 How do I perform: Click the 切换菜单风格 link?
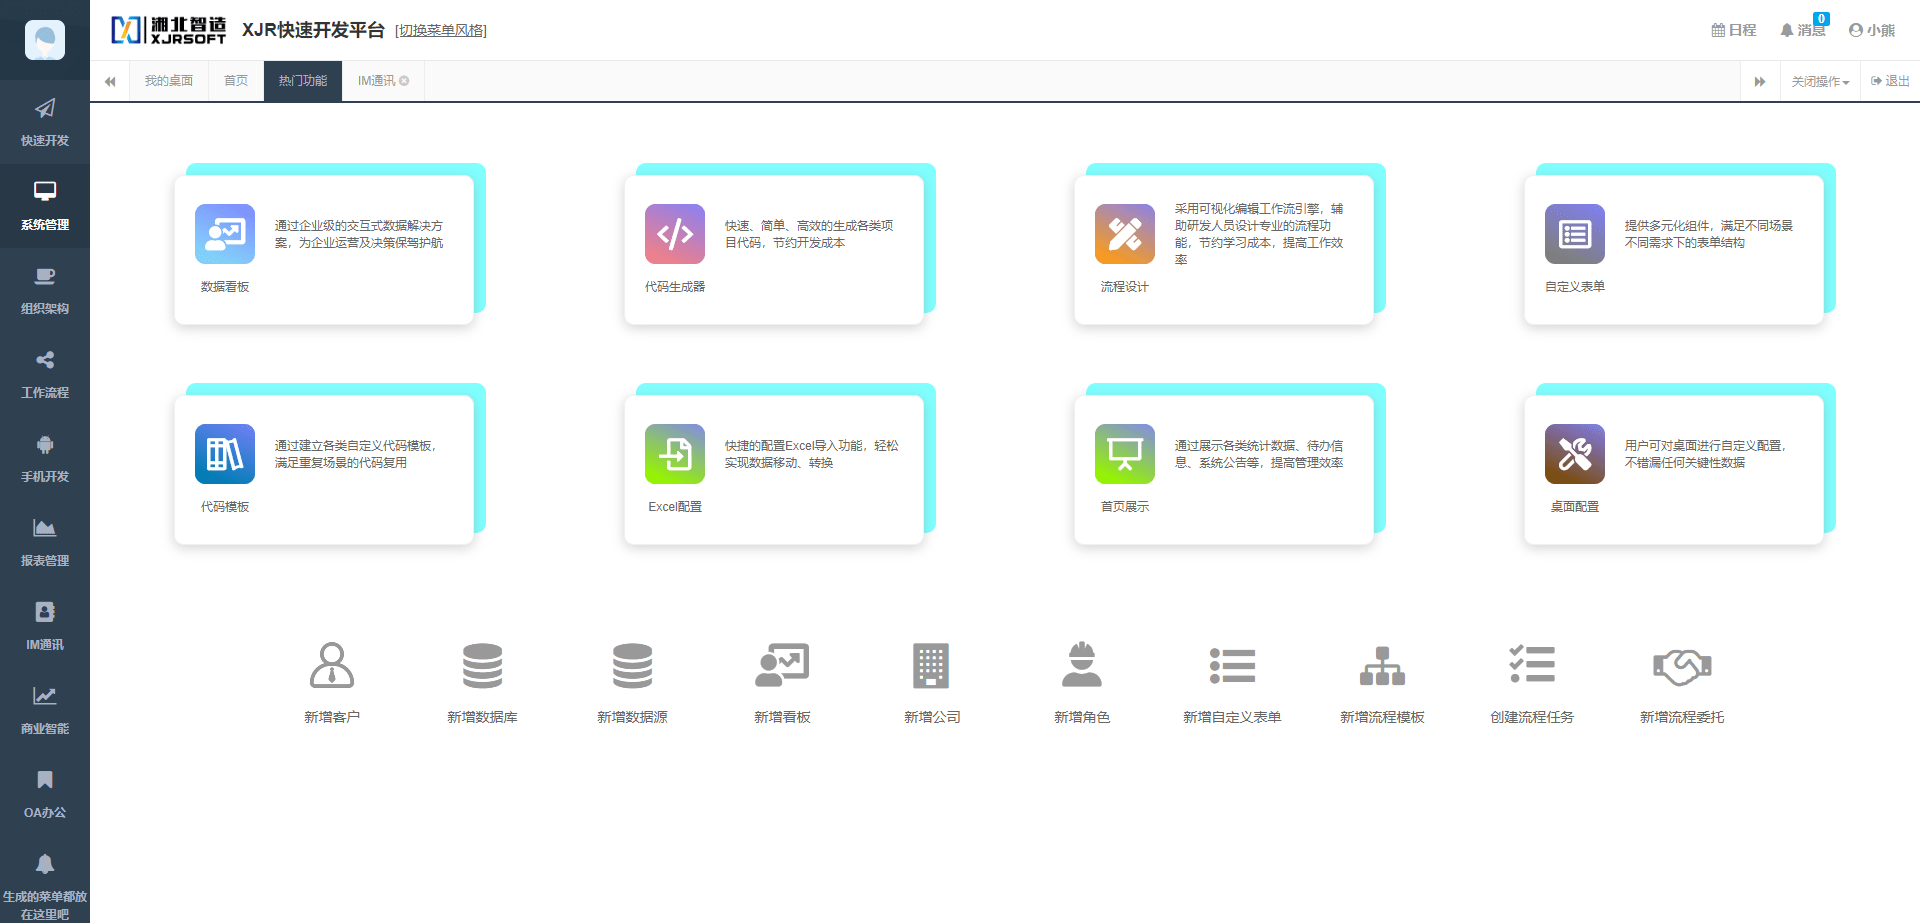[x=441, y=31]
